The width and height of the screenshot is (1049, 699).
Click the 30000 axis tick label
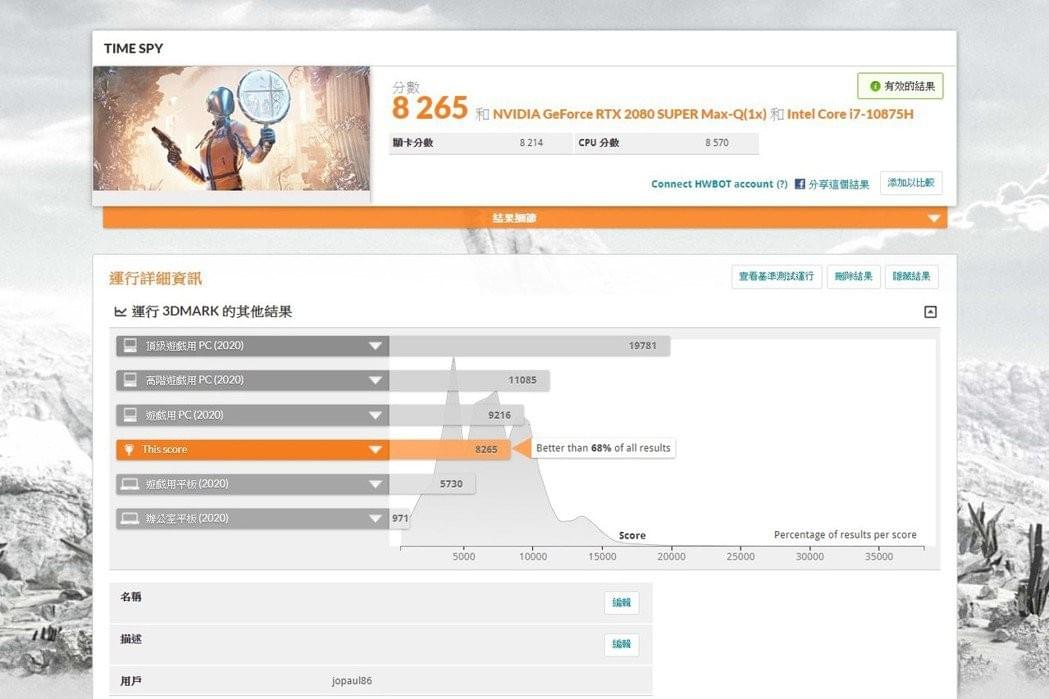tap(809, 557)
